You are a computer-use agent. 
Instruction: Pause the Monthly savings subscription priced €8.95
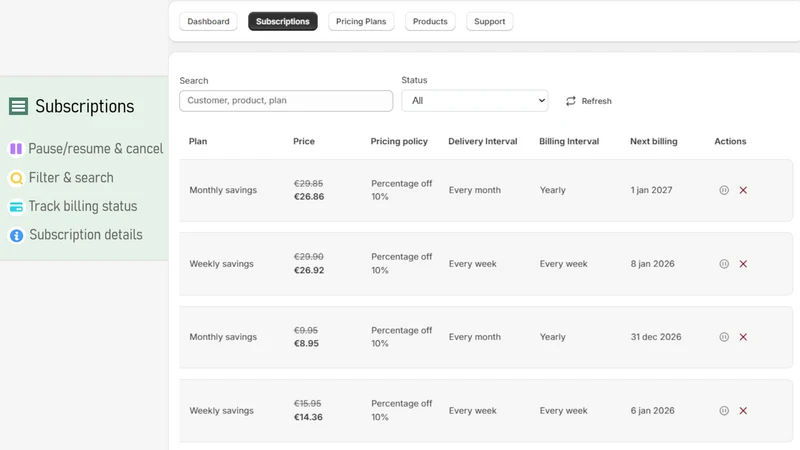click(724, 337)
